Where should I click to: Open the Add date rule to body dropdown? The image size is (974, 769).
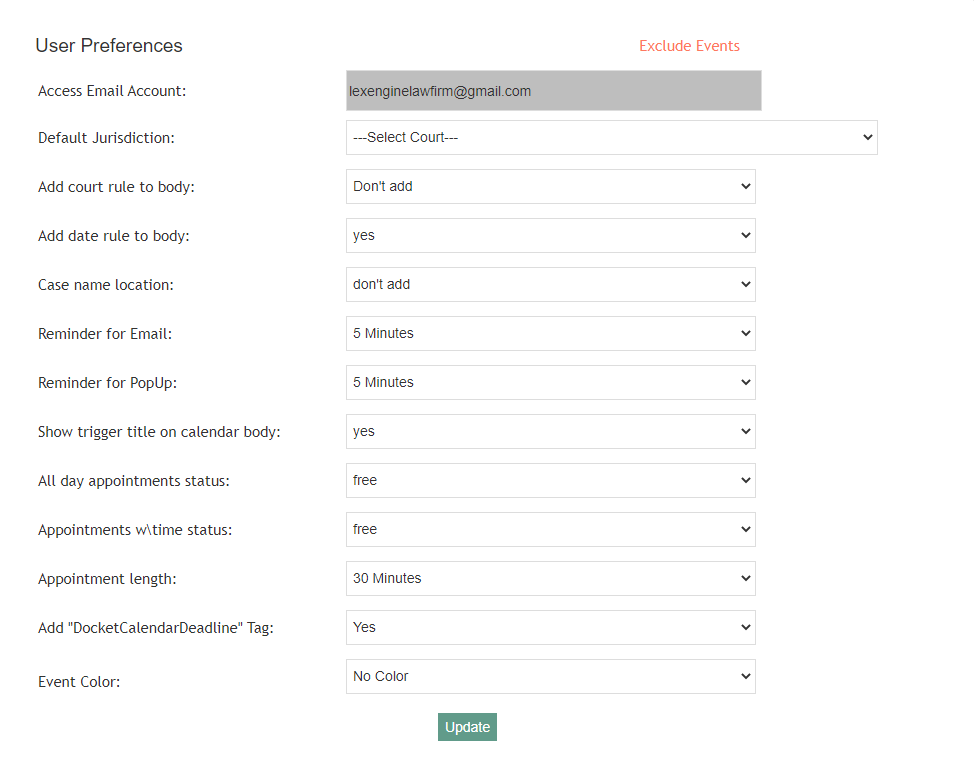550,236
